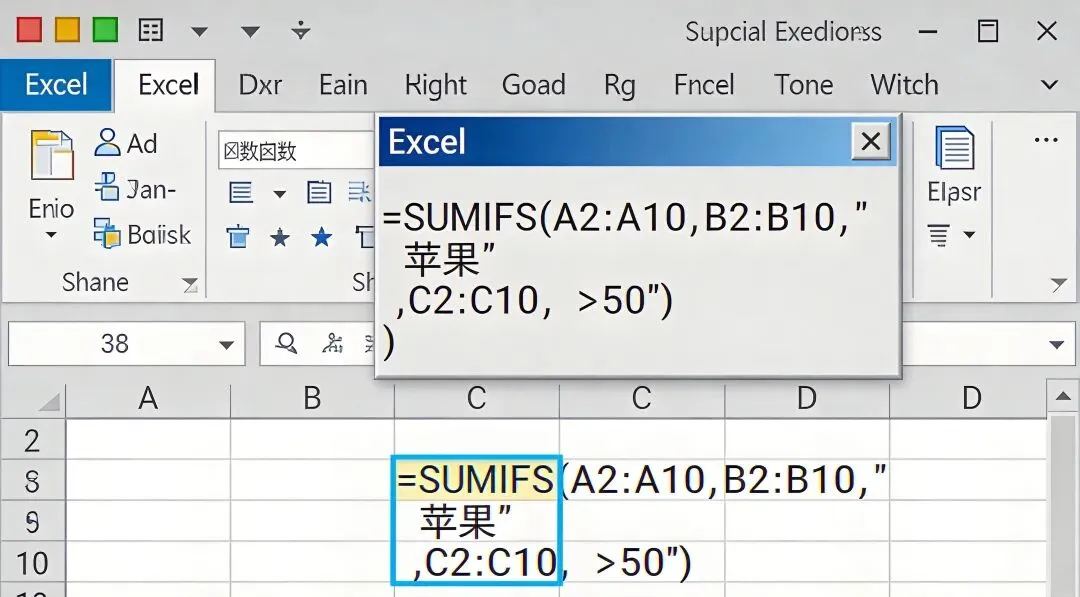The height and width of the screenshot is (597, 1080).
Task: Click the bright blue star icon
Action: tap(322, 238)
